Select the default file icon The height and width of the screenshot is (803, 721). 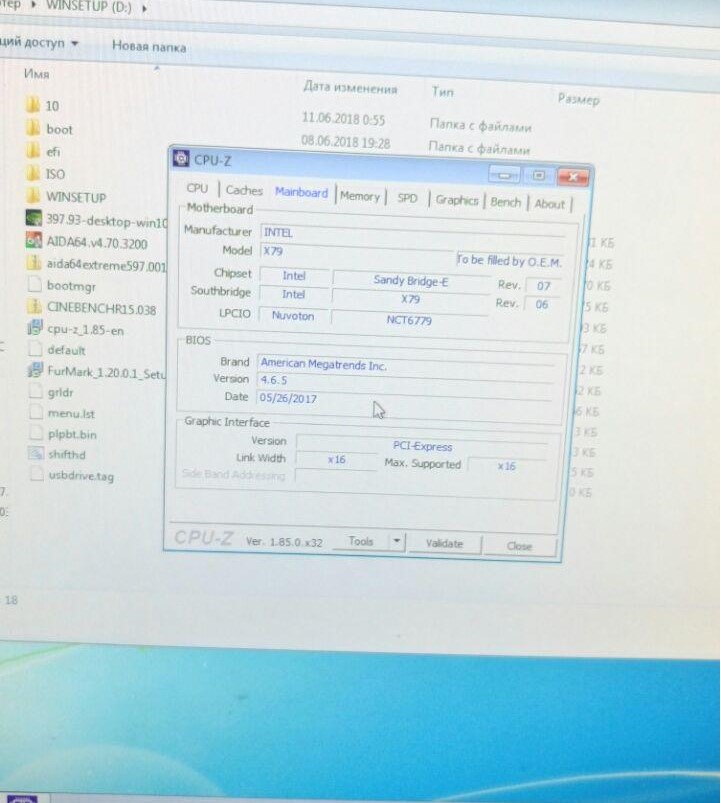(35, 349)
